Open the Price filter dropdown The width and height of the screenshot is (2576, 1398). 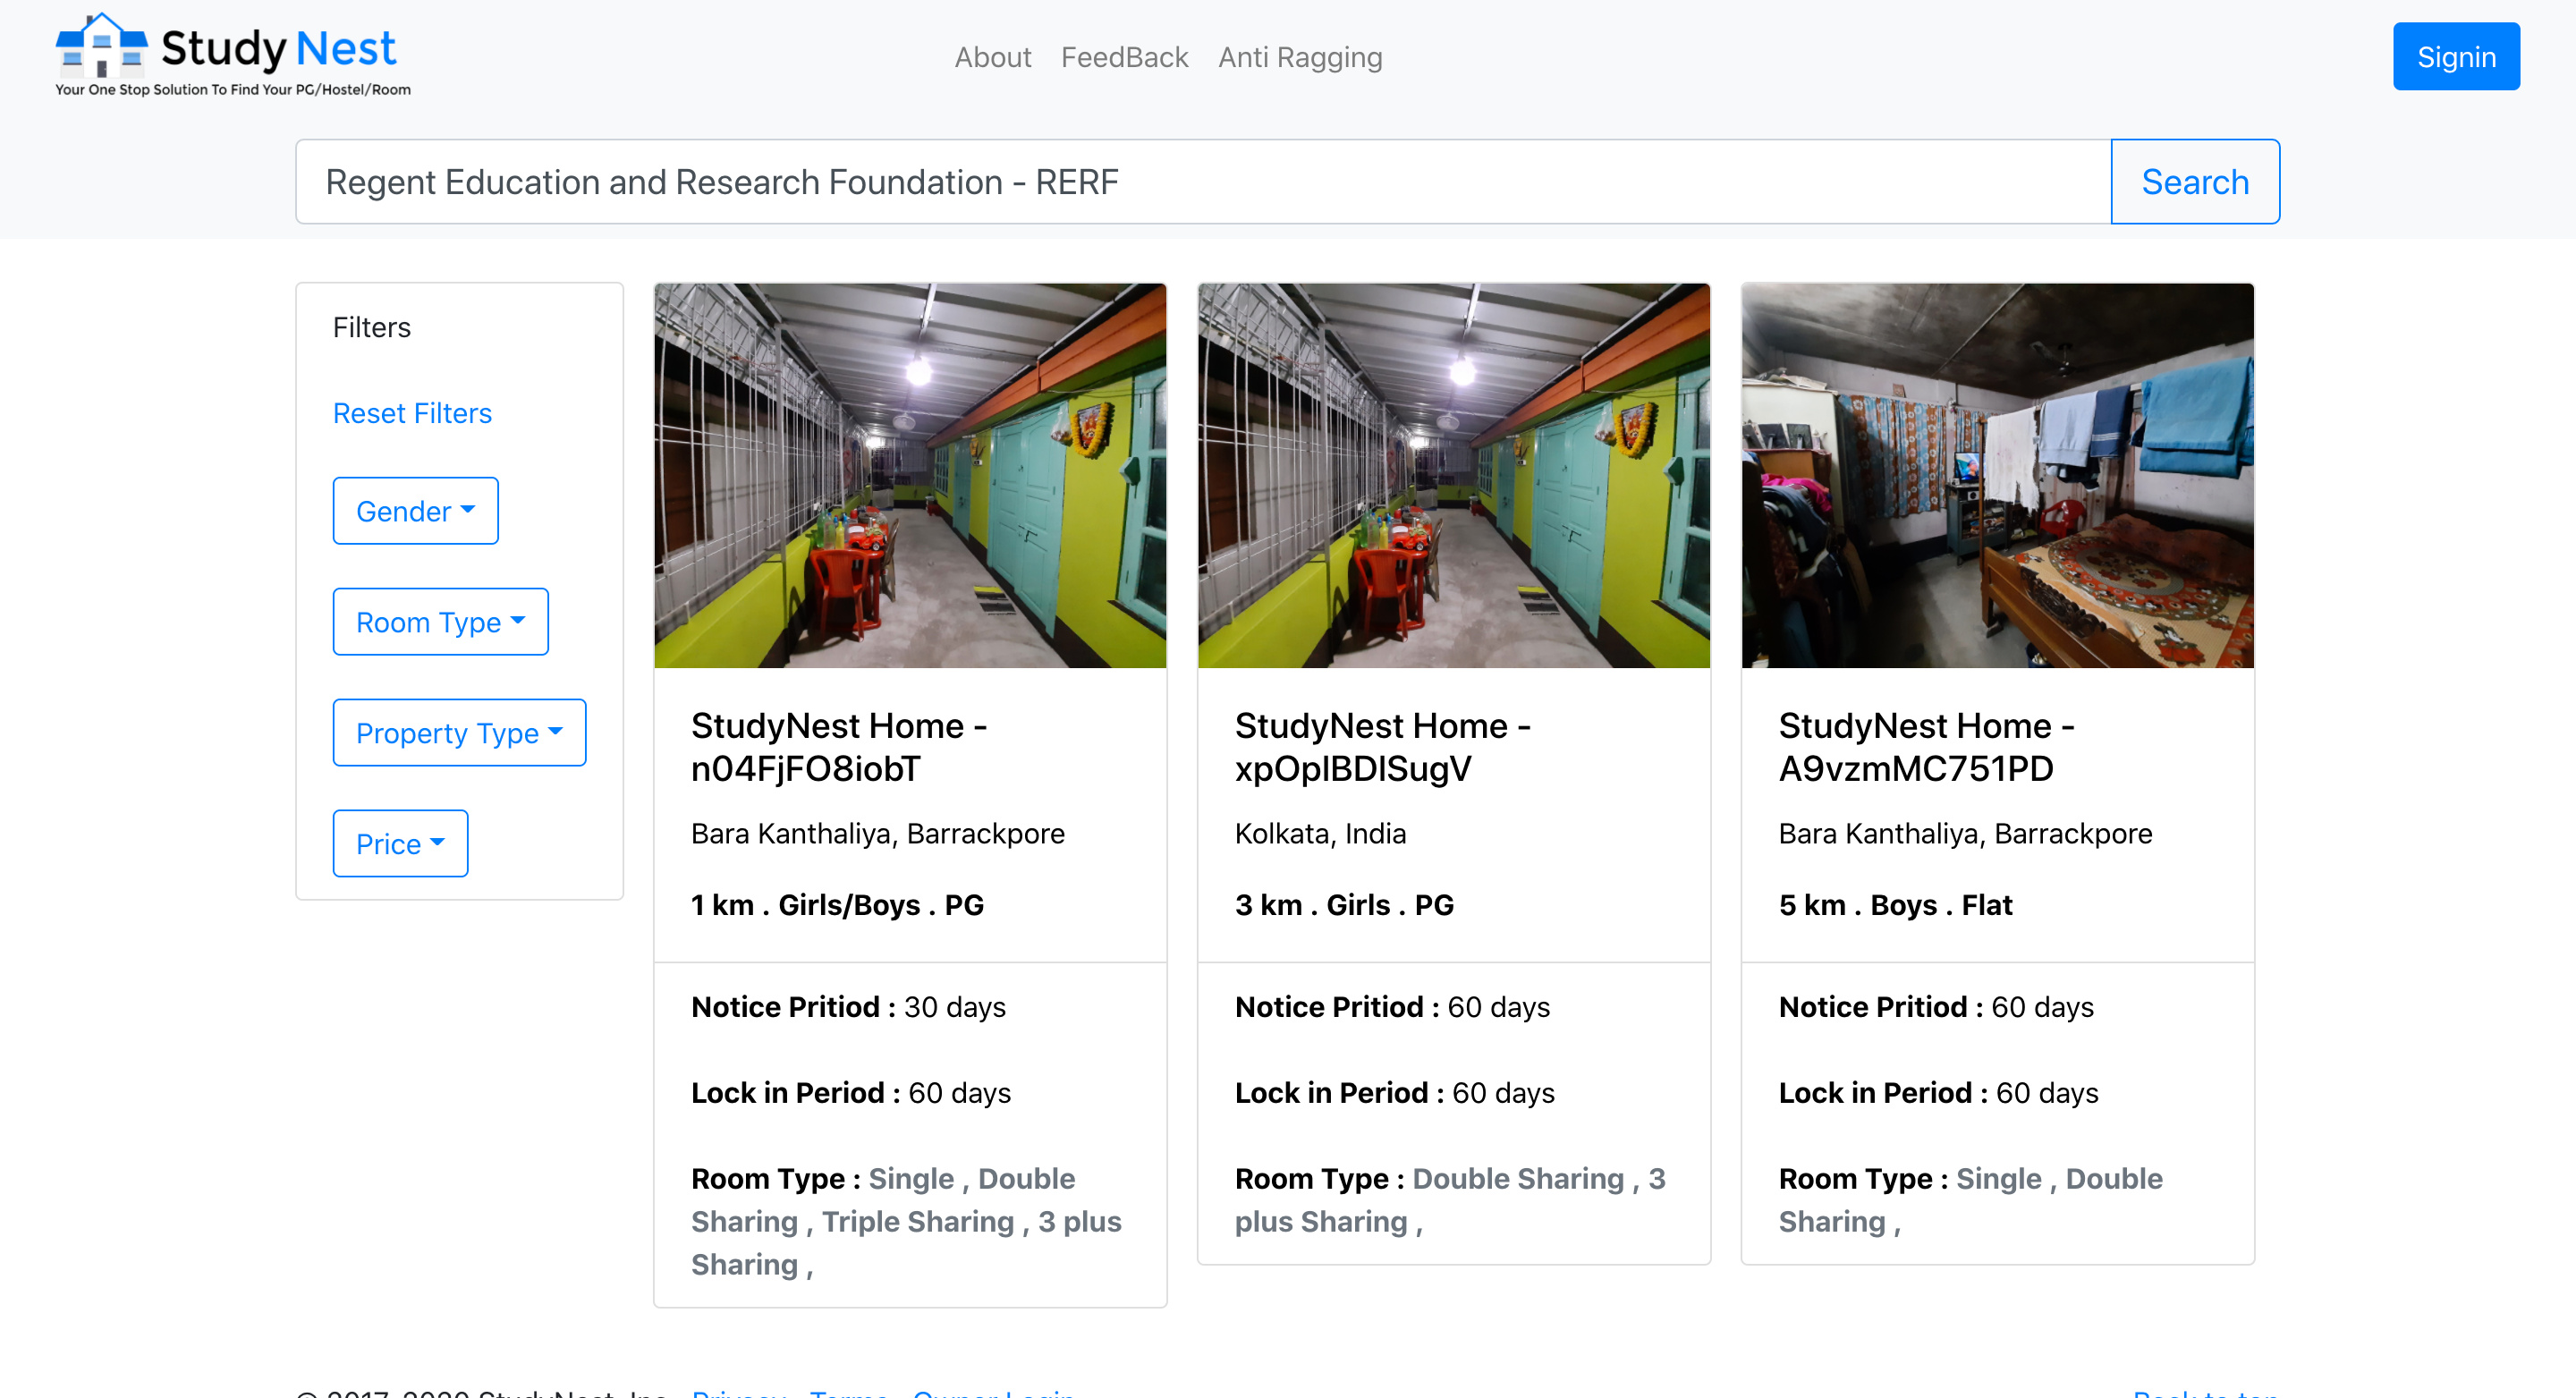(x=400, y=844)
